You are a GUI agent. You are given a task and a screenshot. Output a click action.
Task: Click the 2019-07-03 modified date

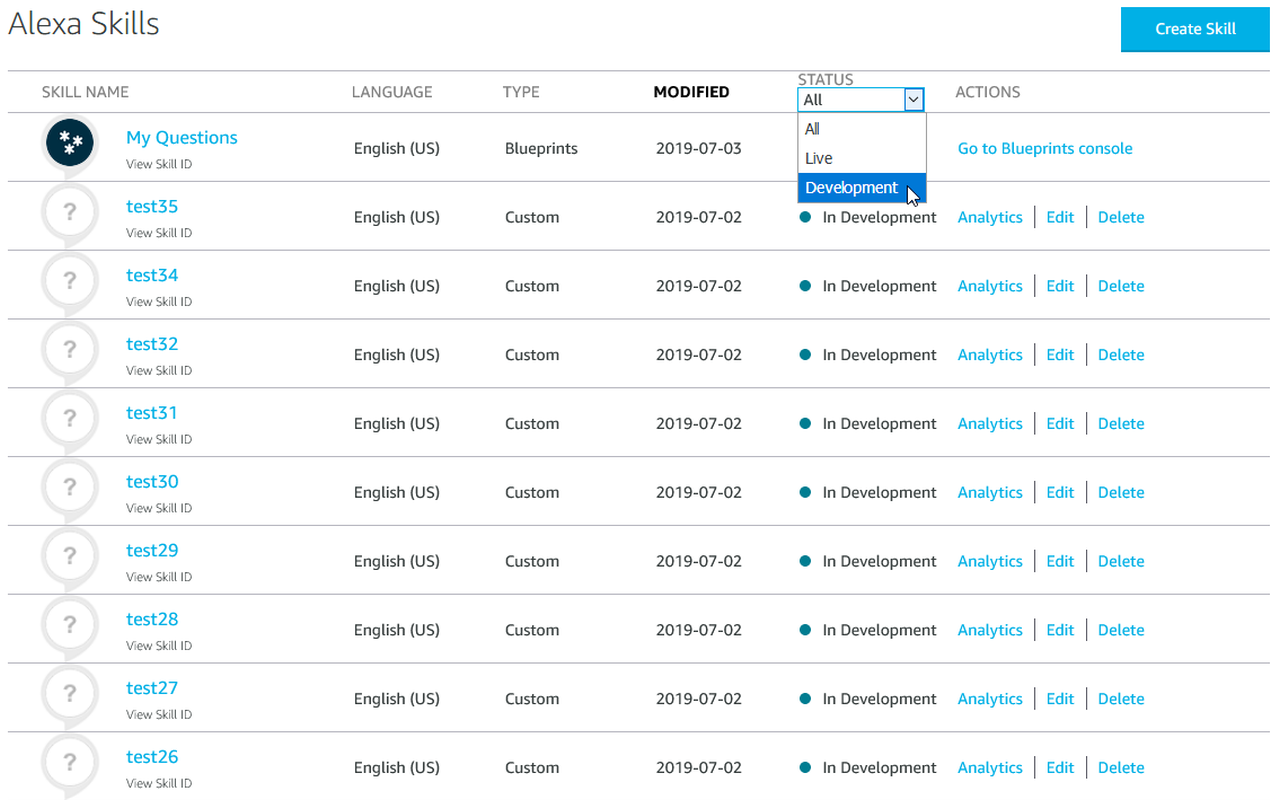[699, 148]
